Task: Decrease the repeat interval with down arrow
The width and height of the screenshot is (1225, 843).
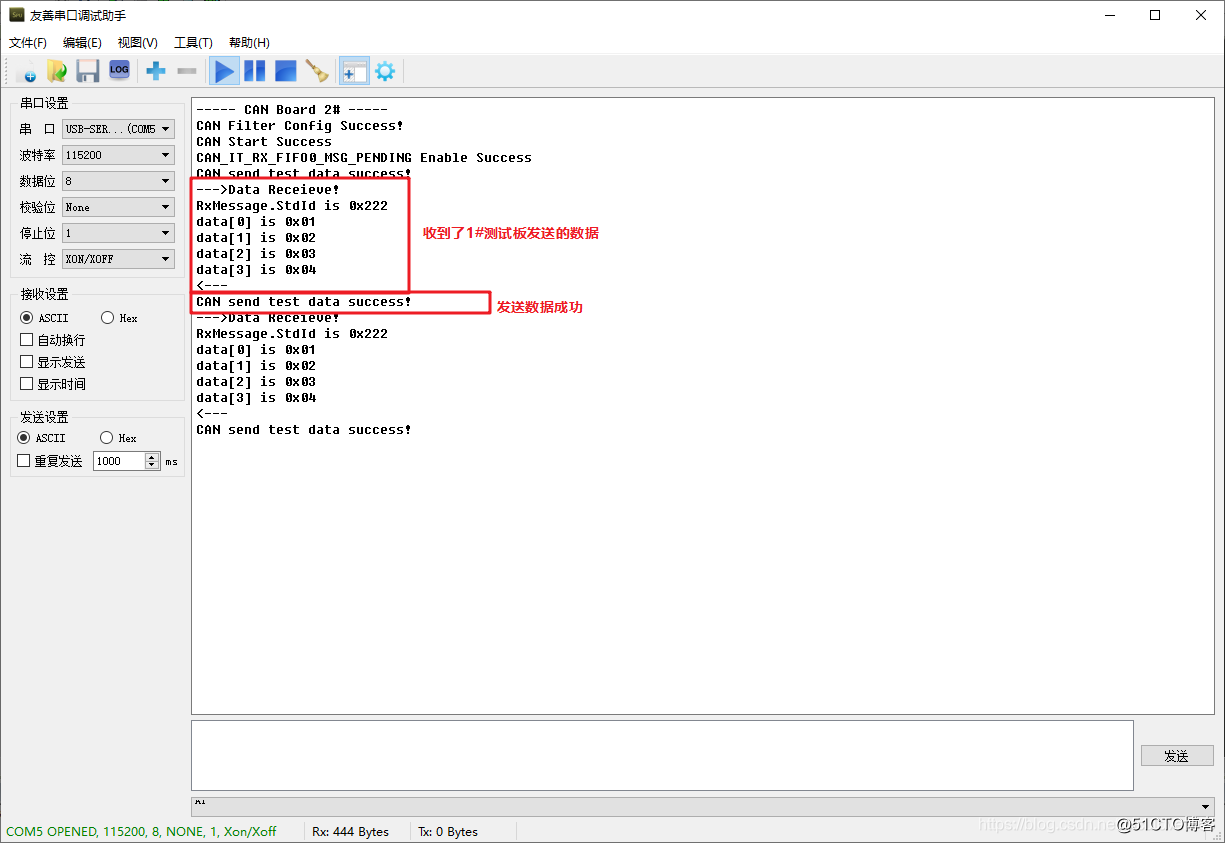Action: [x=152, y=465]
